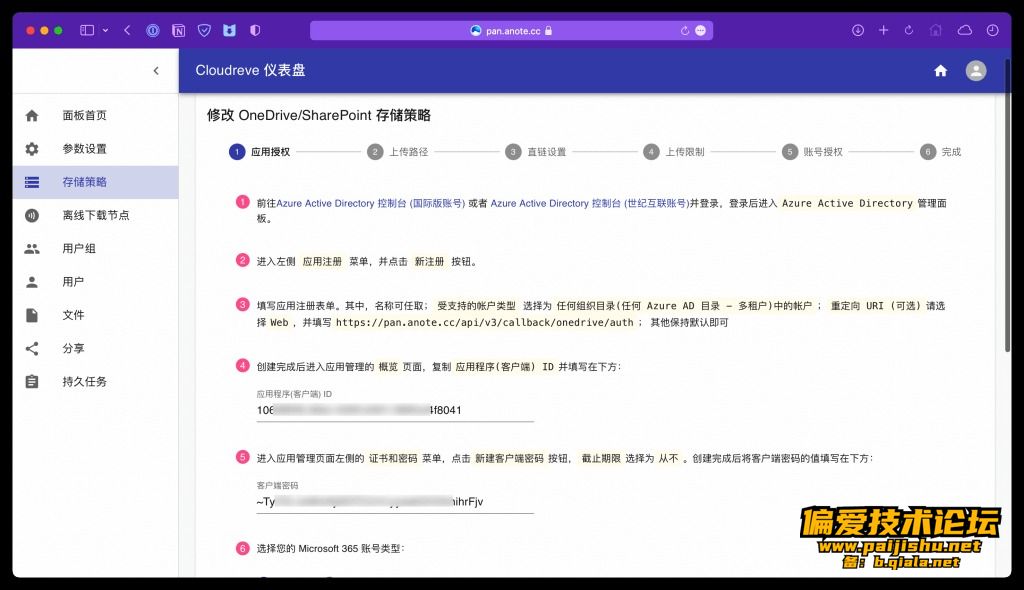Toggle Safari sidebar icon
This screenshot has width=1024, height=590.
pos(87,30)
